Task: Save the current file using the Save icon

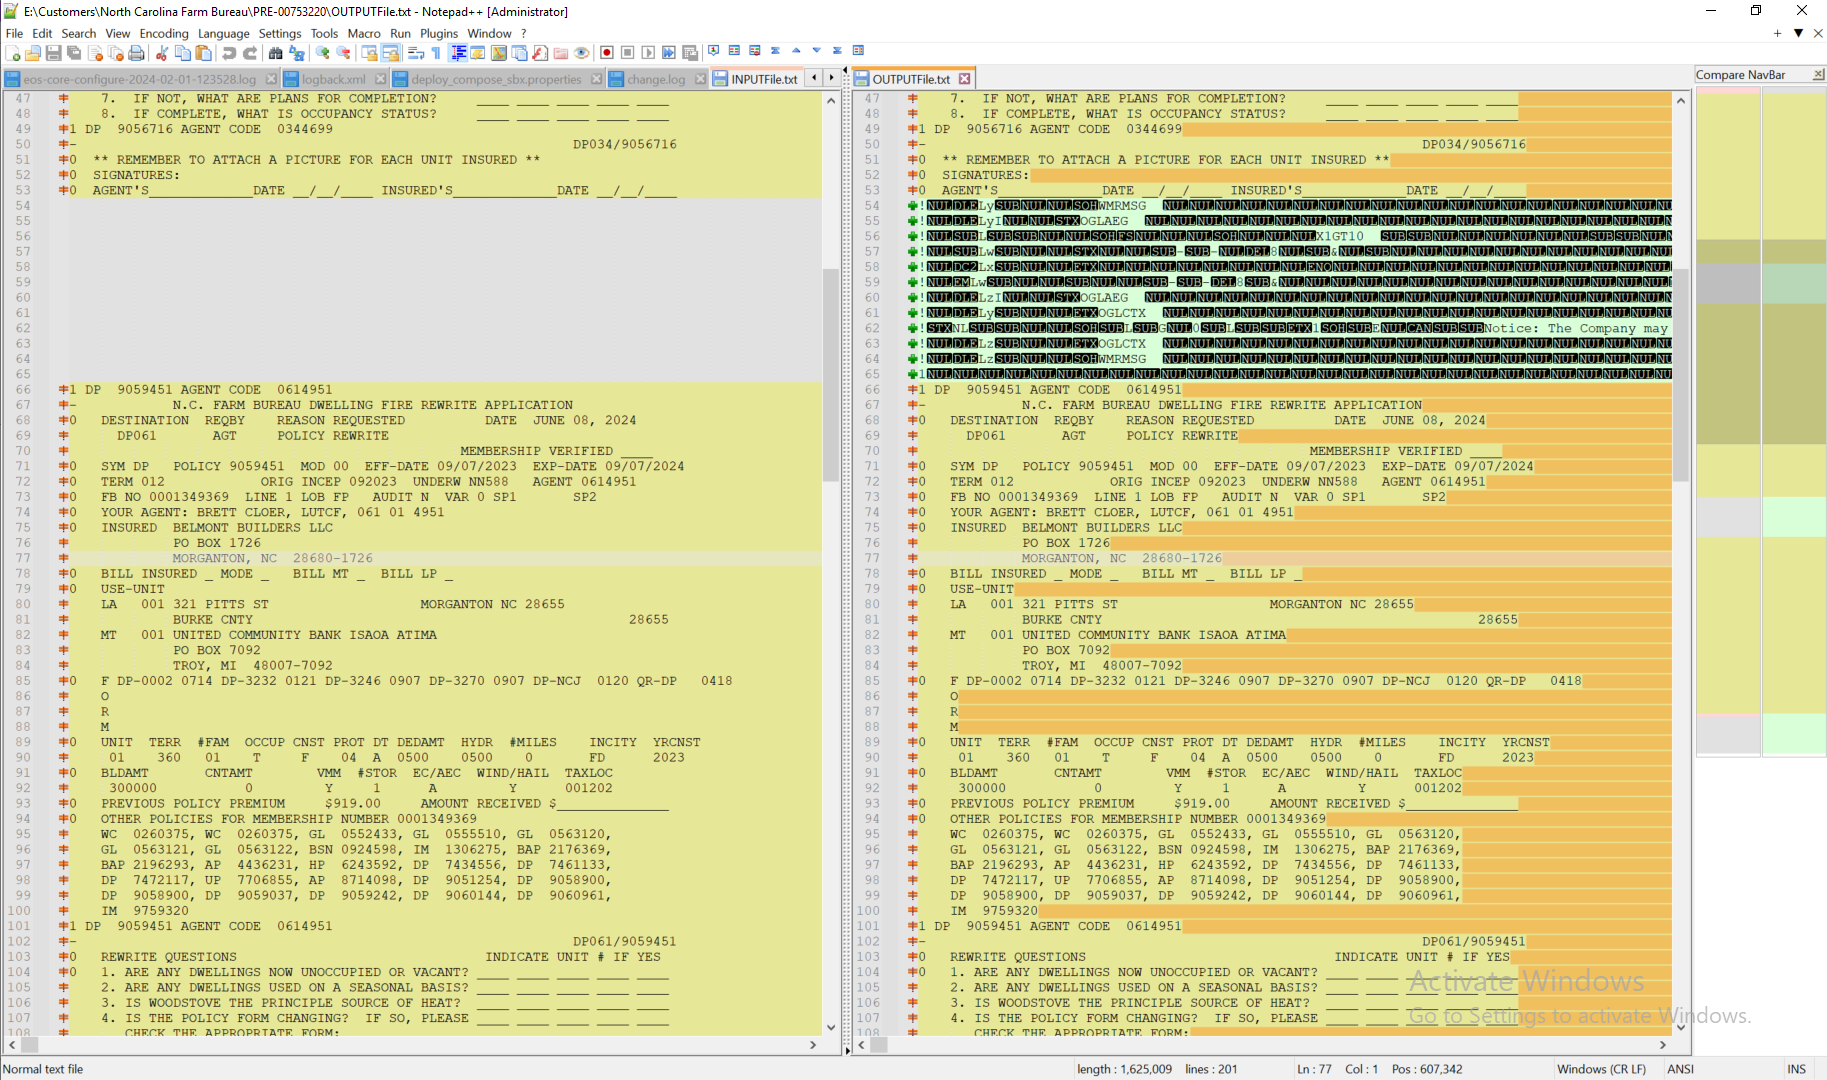Action: pos(53,52)
